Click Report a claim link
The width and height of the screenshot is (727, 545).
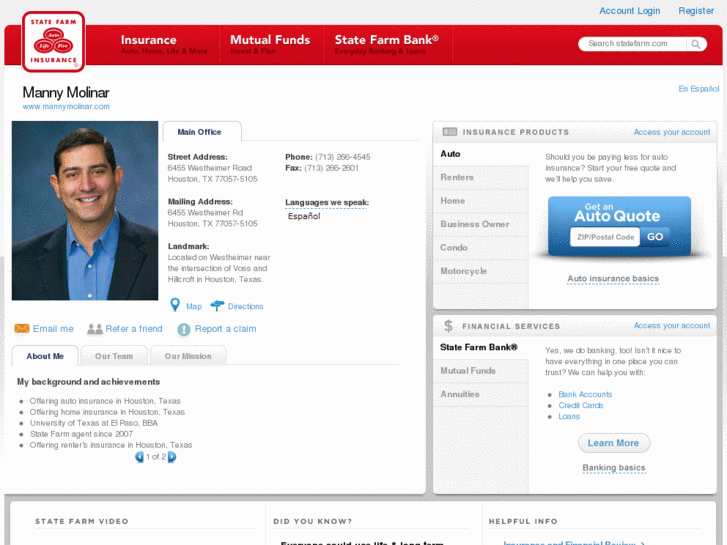click(225, 329)
